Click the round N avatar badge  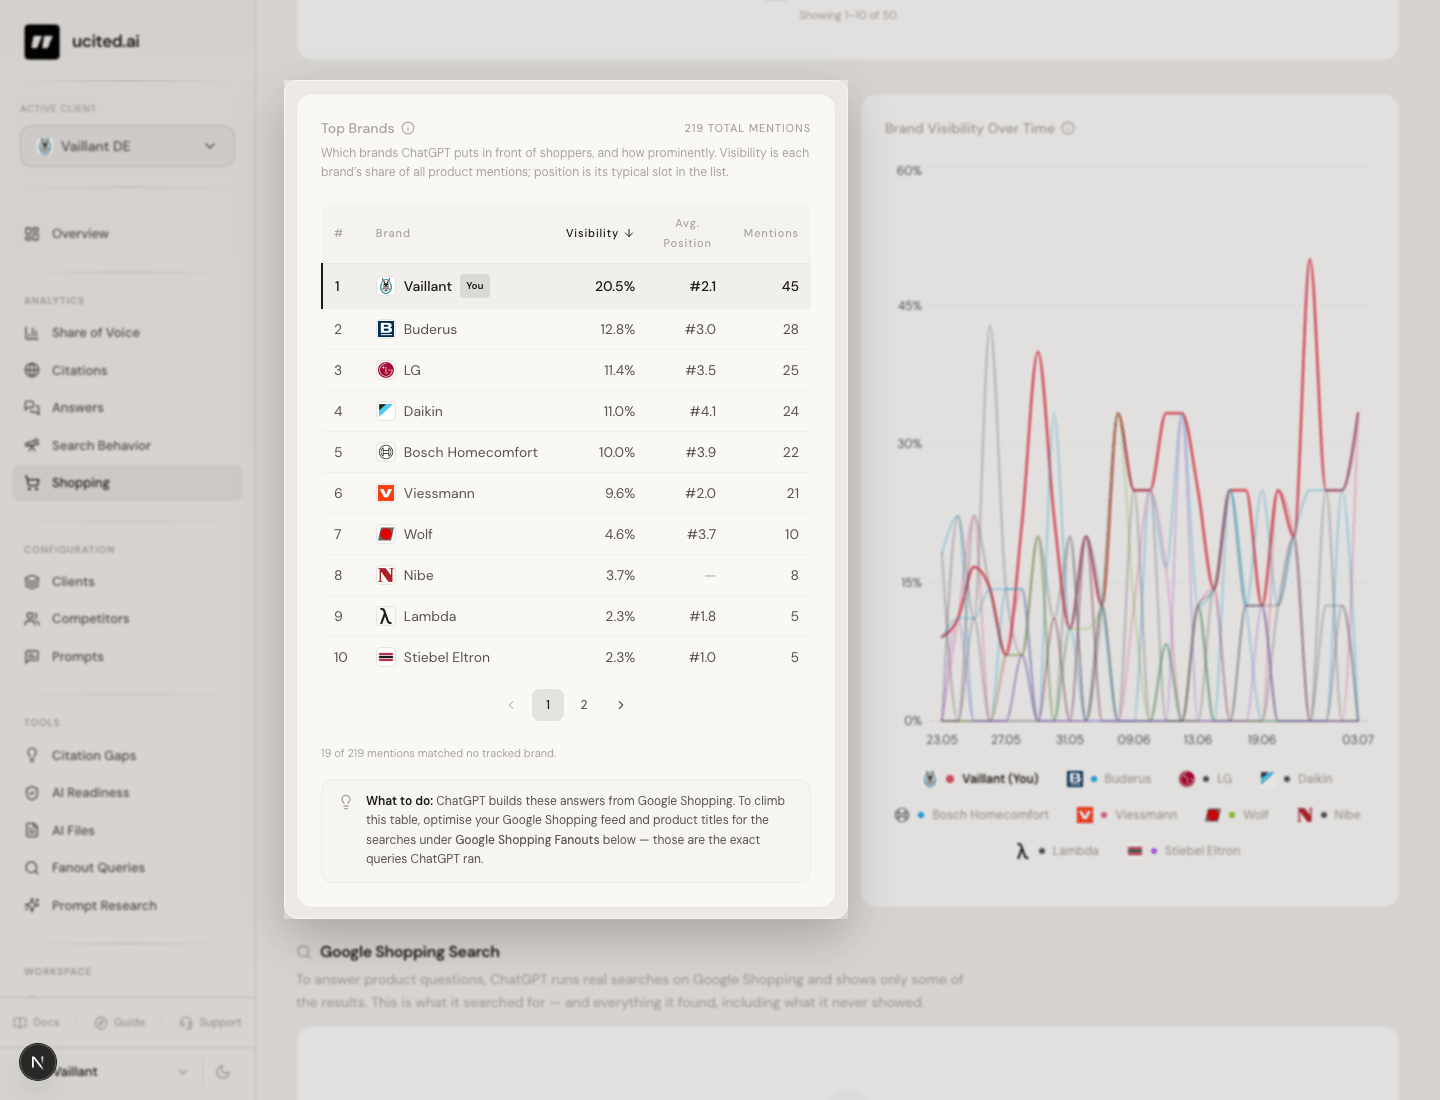[x=38, y=1062]
